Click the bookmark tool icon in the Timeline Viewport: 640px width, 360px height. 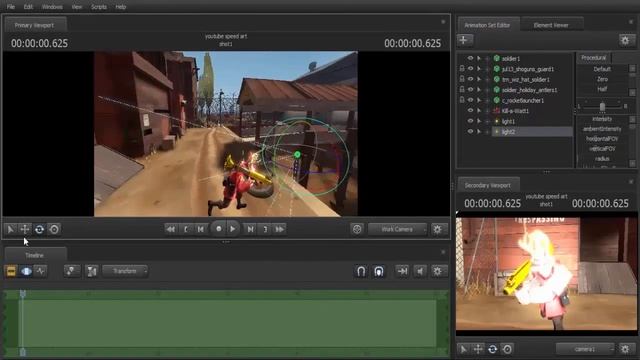pyautogui.click(x=71, y=271)
